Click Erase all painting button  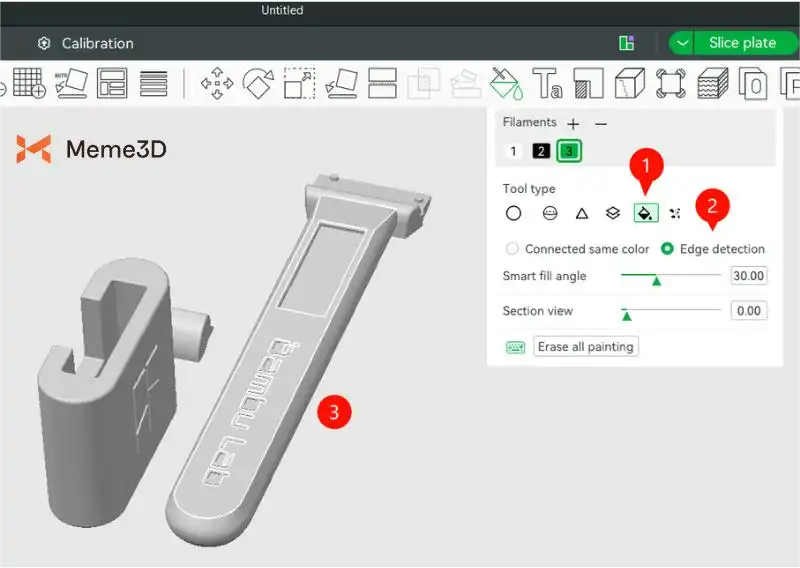click(585, 347)
